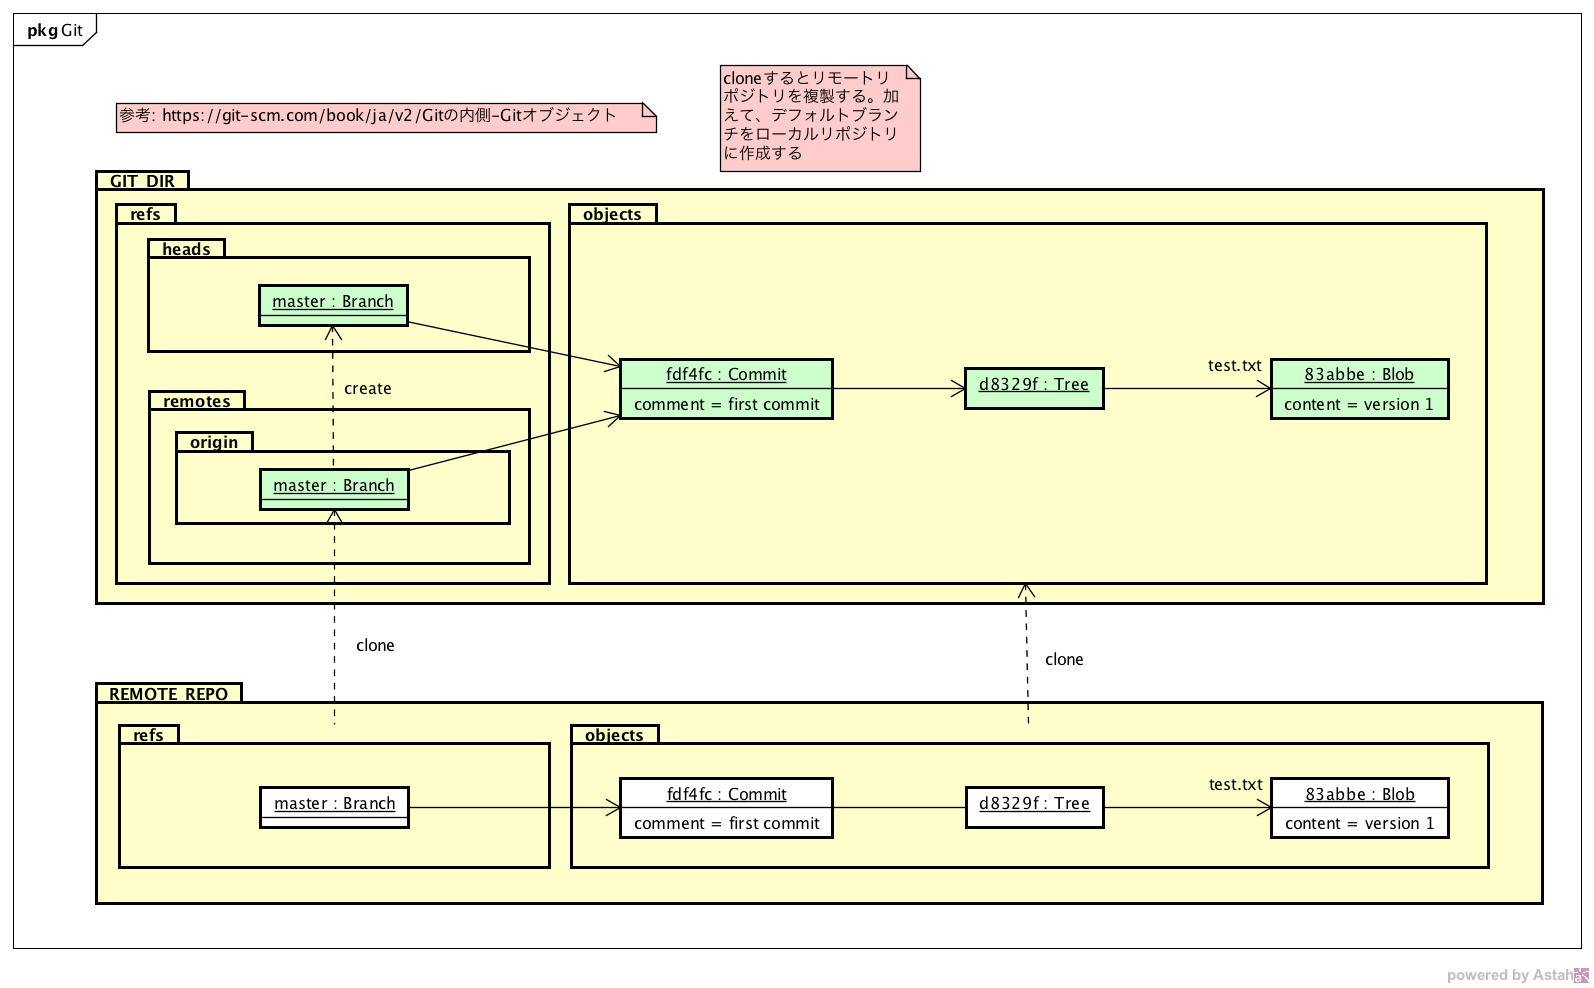
Task: Select the white d8329f : Tree object
Action: [1034, 807]
